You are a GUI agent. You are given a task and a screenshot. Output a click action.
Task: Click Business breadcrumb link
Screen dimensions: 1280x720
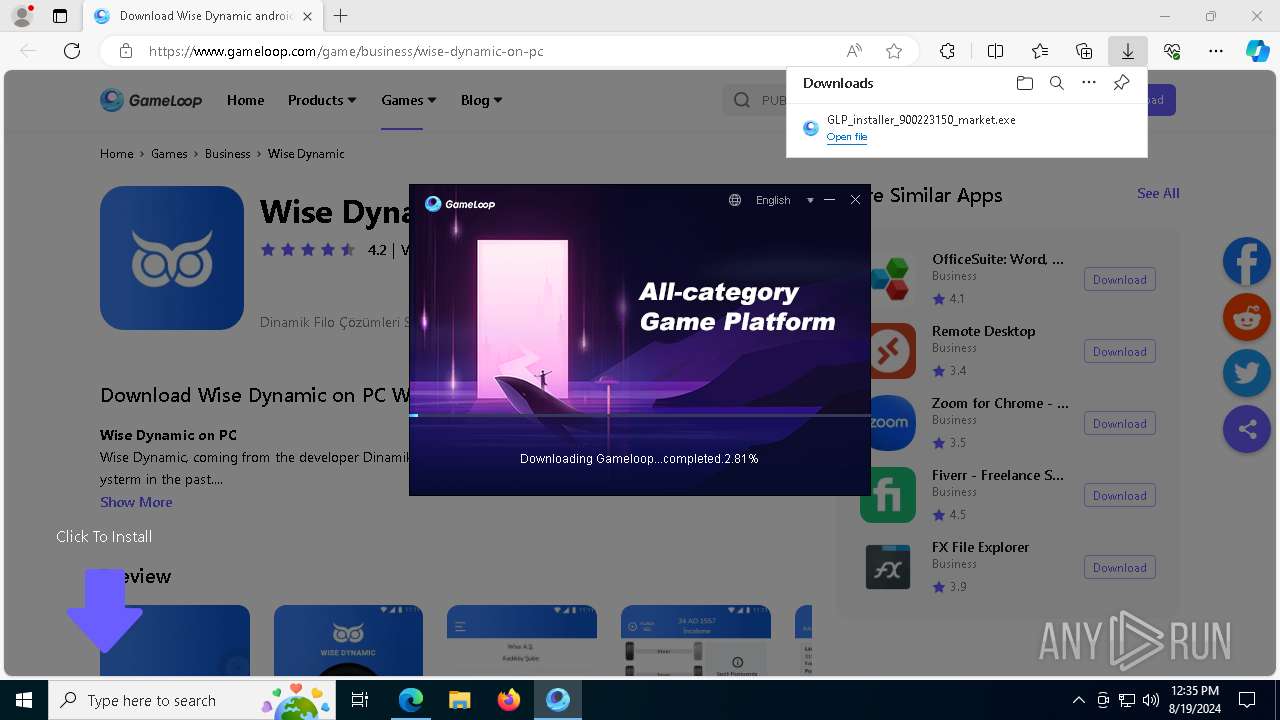click(x=228, y=154)
